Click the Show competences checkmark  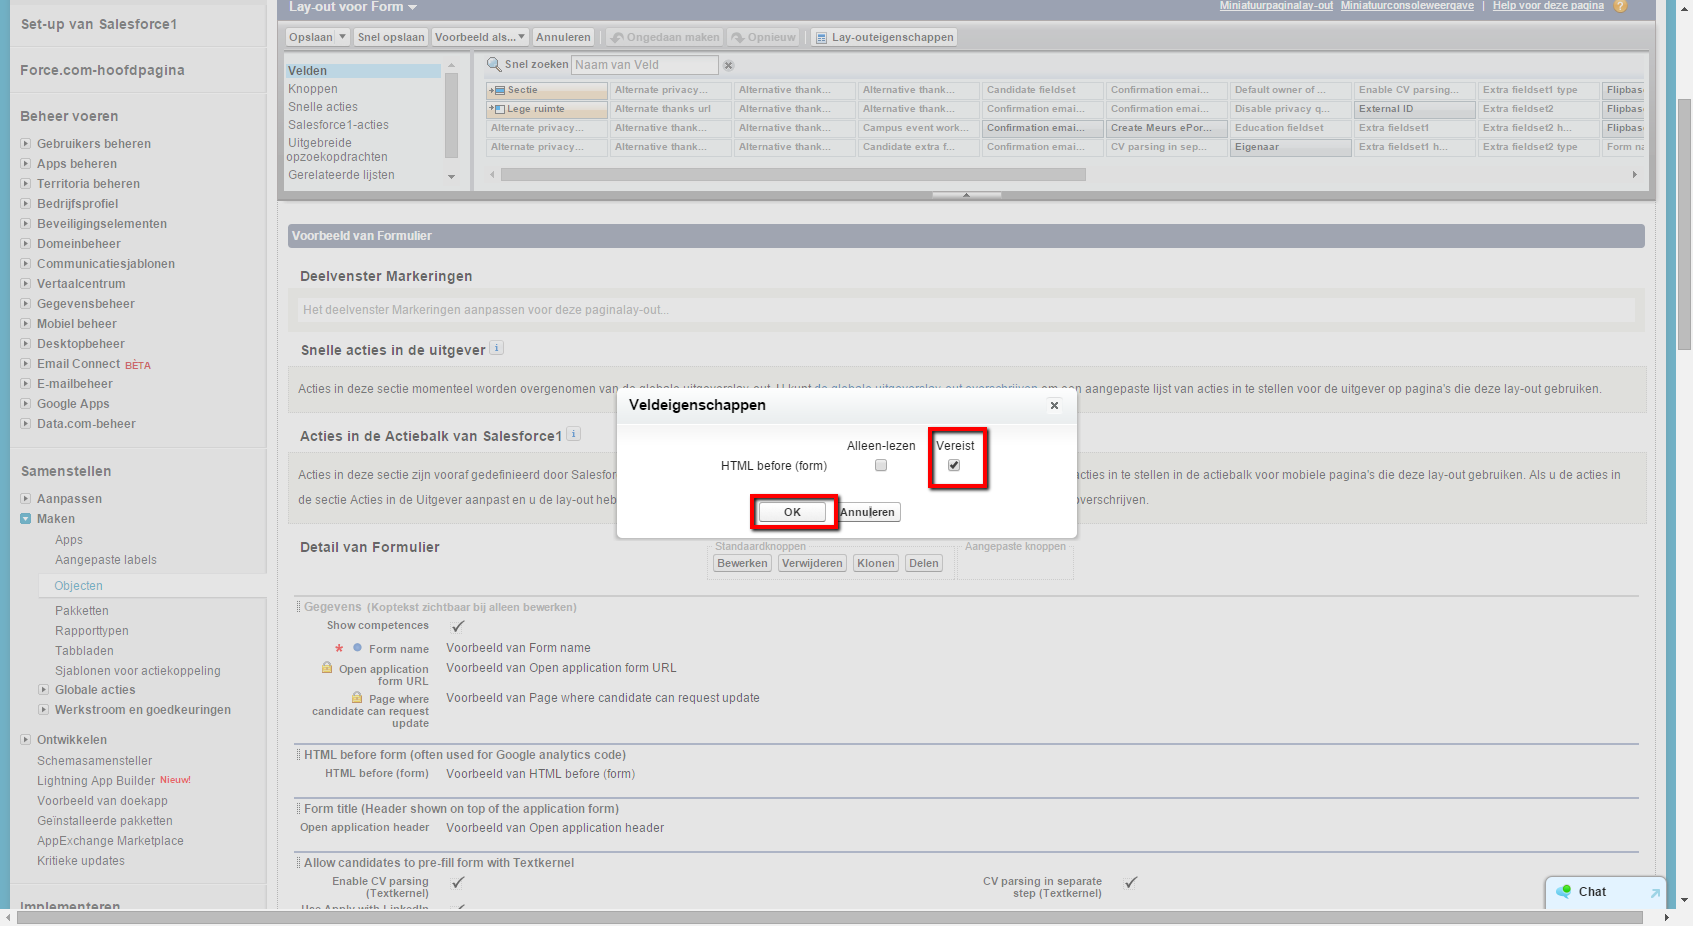[458, 626]
